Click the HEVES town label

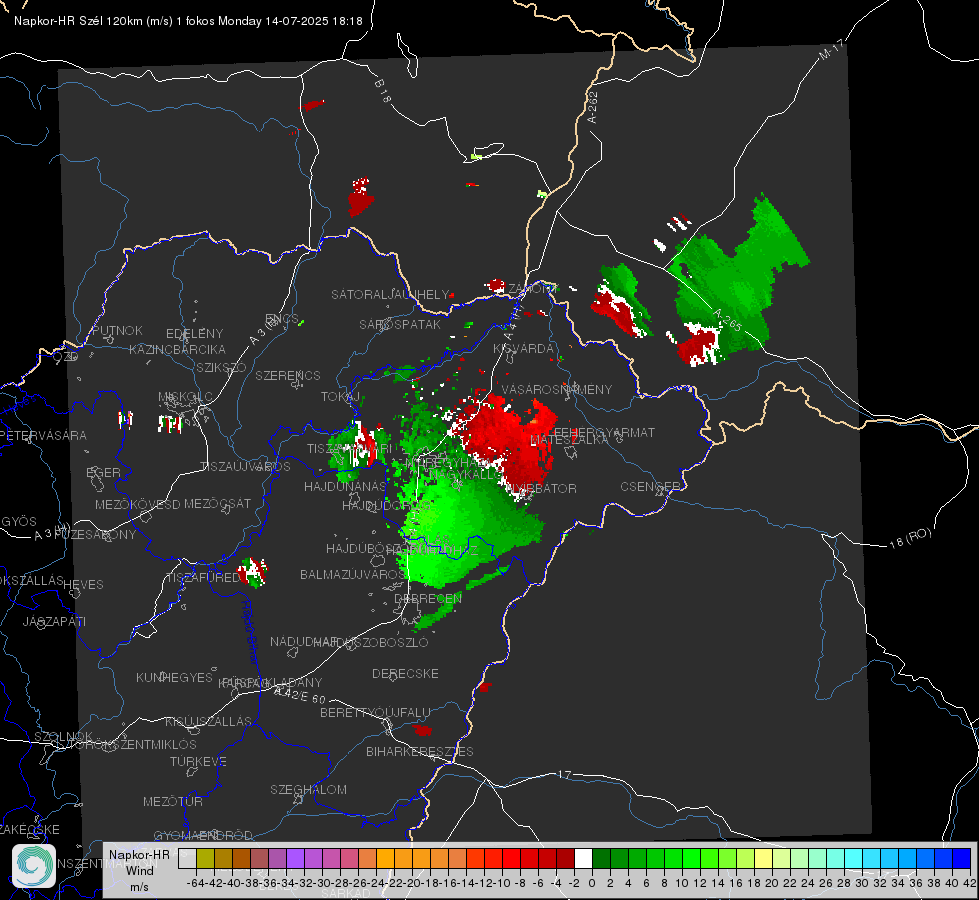tap(83, 585)
